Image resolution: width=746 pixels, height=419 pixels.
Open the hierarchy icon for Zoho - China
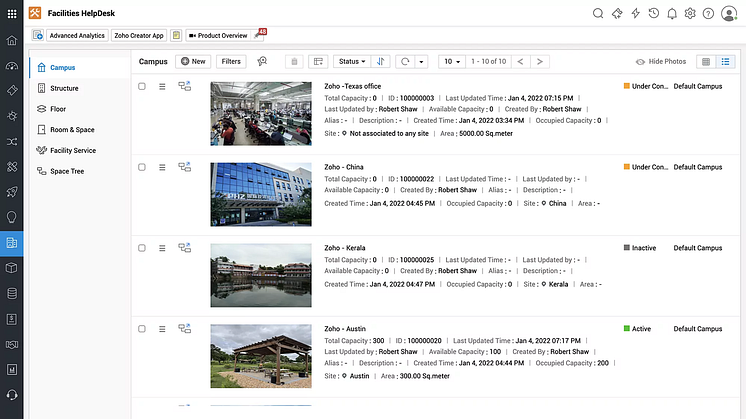coord(185,166)
